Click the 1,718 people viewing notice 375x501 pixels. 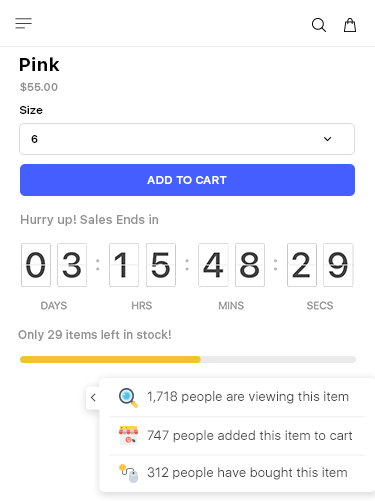tap(248, 397)
